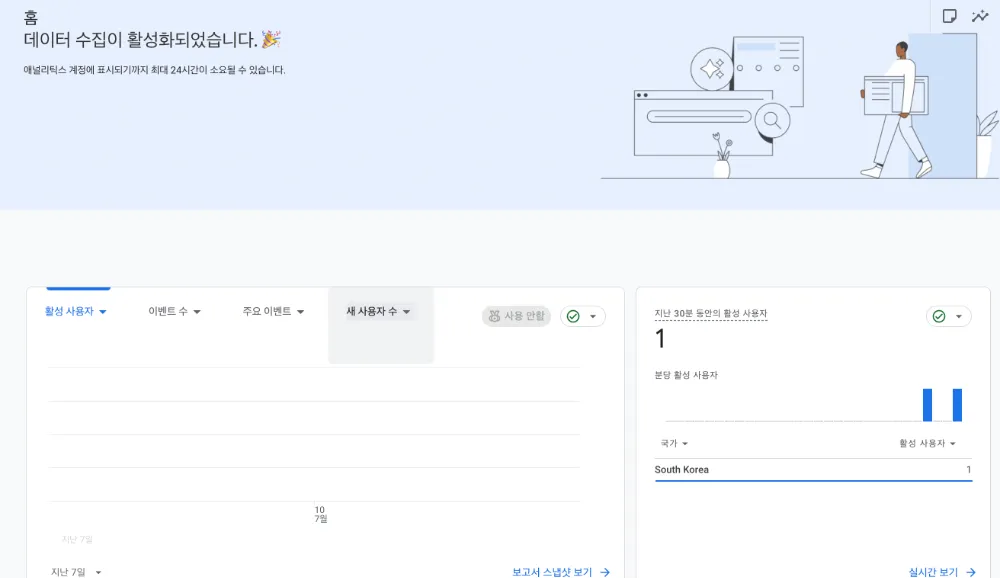Open the 이벤트 수 metric dropdown

pyautogui.click(x=175, y=311)
